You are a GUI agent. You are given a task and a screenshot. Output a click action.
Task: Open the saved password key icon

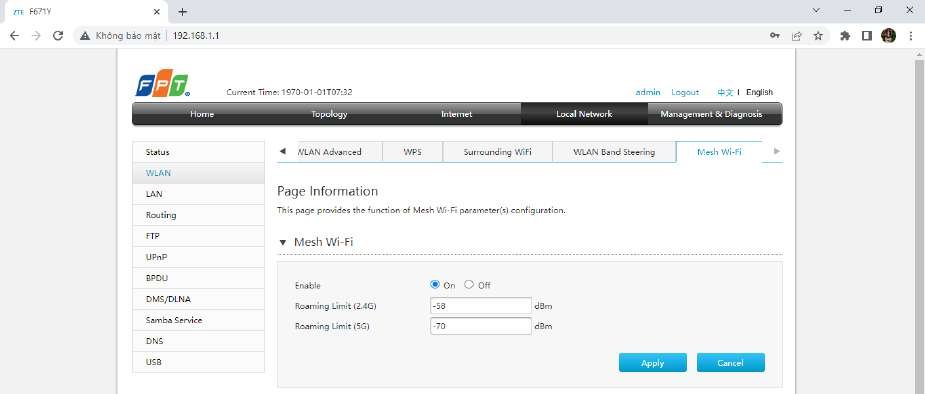pos(775,36)
